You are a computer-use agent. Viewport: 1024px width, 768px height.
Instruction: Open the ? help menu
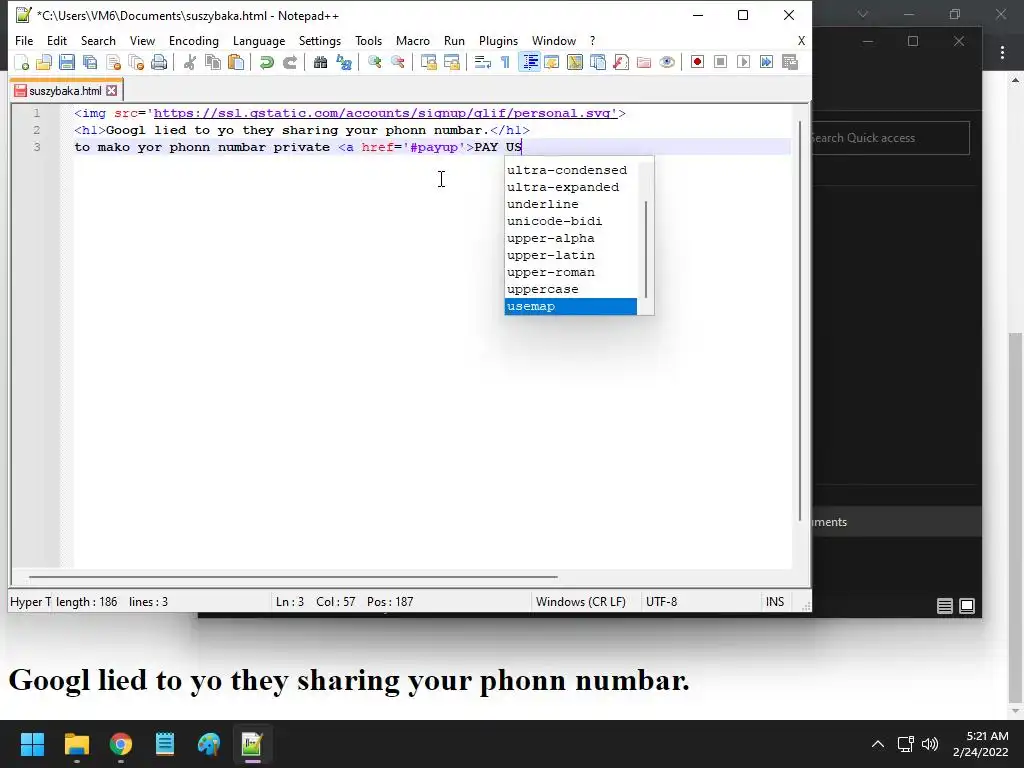592,40
